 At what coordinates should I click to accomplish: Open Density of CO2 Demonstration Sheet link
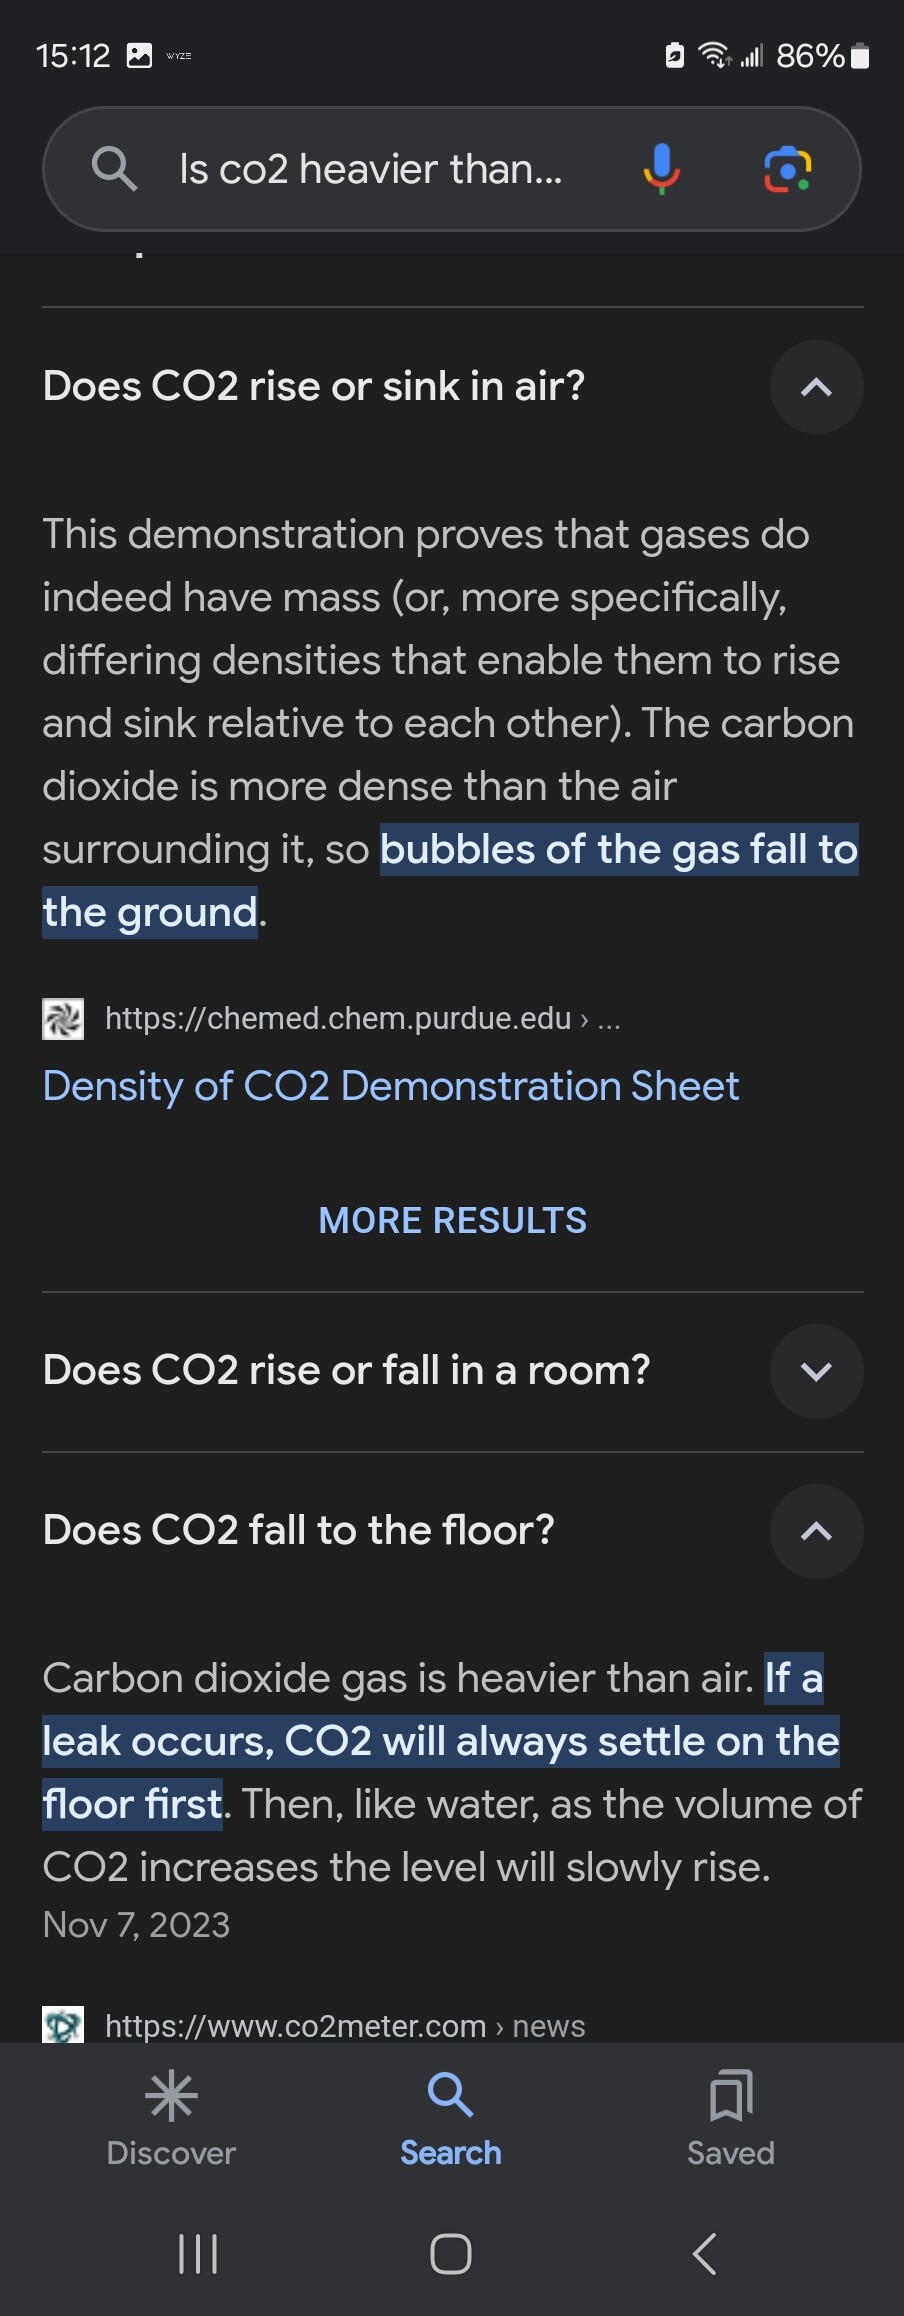tap(391, 1086)
